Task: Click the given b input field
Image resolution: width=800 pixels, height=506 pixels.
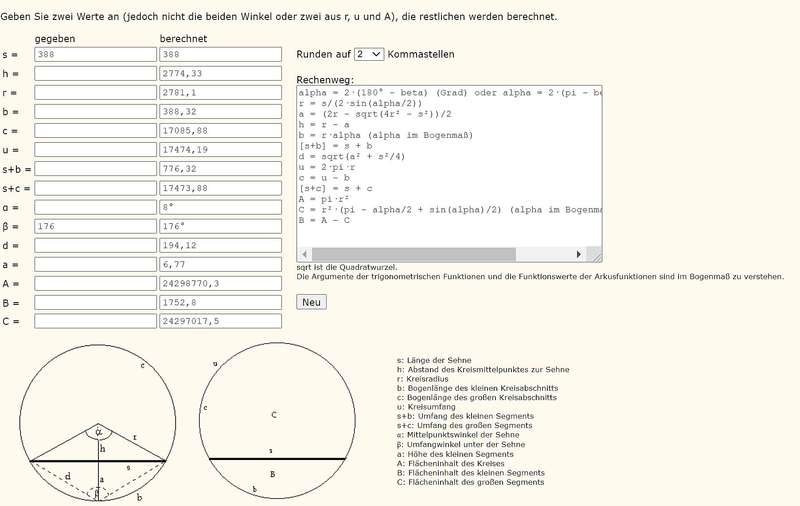Action: coord(95,112)
